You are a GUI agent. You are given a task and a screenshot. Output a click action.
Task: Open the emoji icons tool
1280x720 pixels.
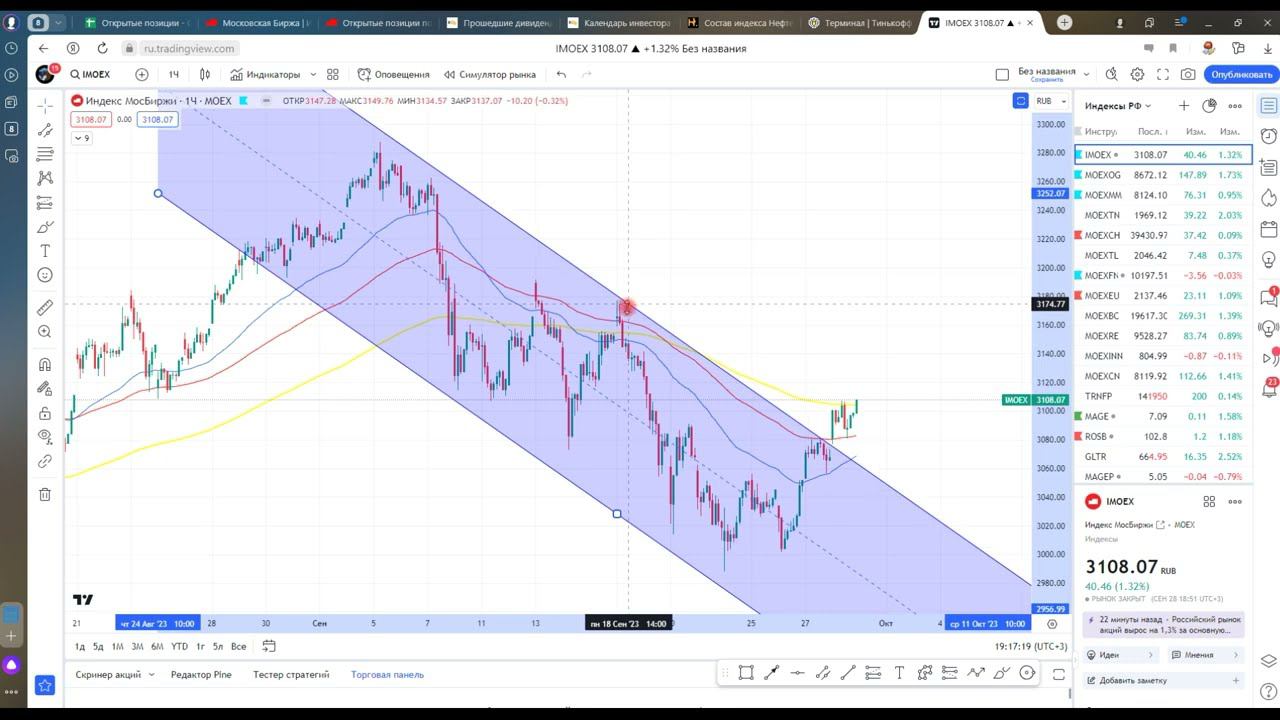pos(45,275)
